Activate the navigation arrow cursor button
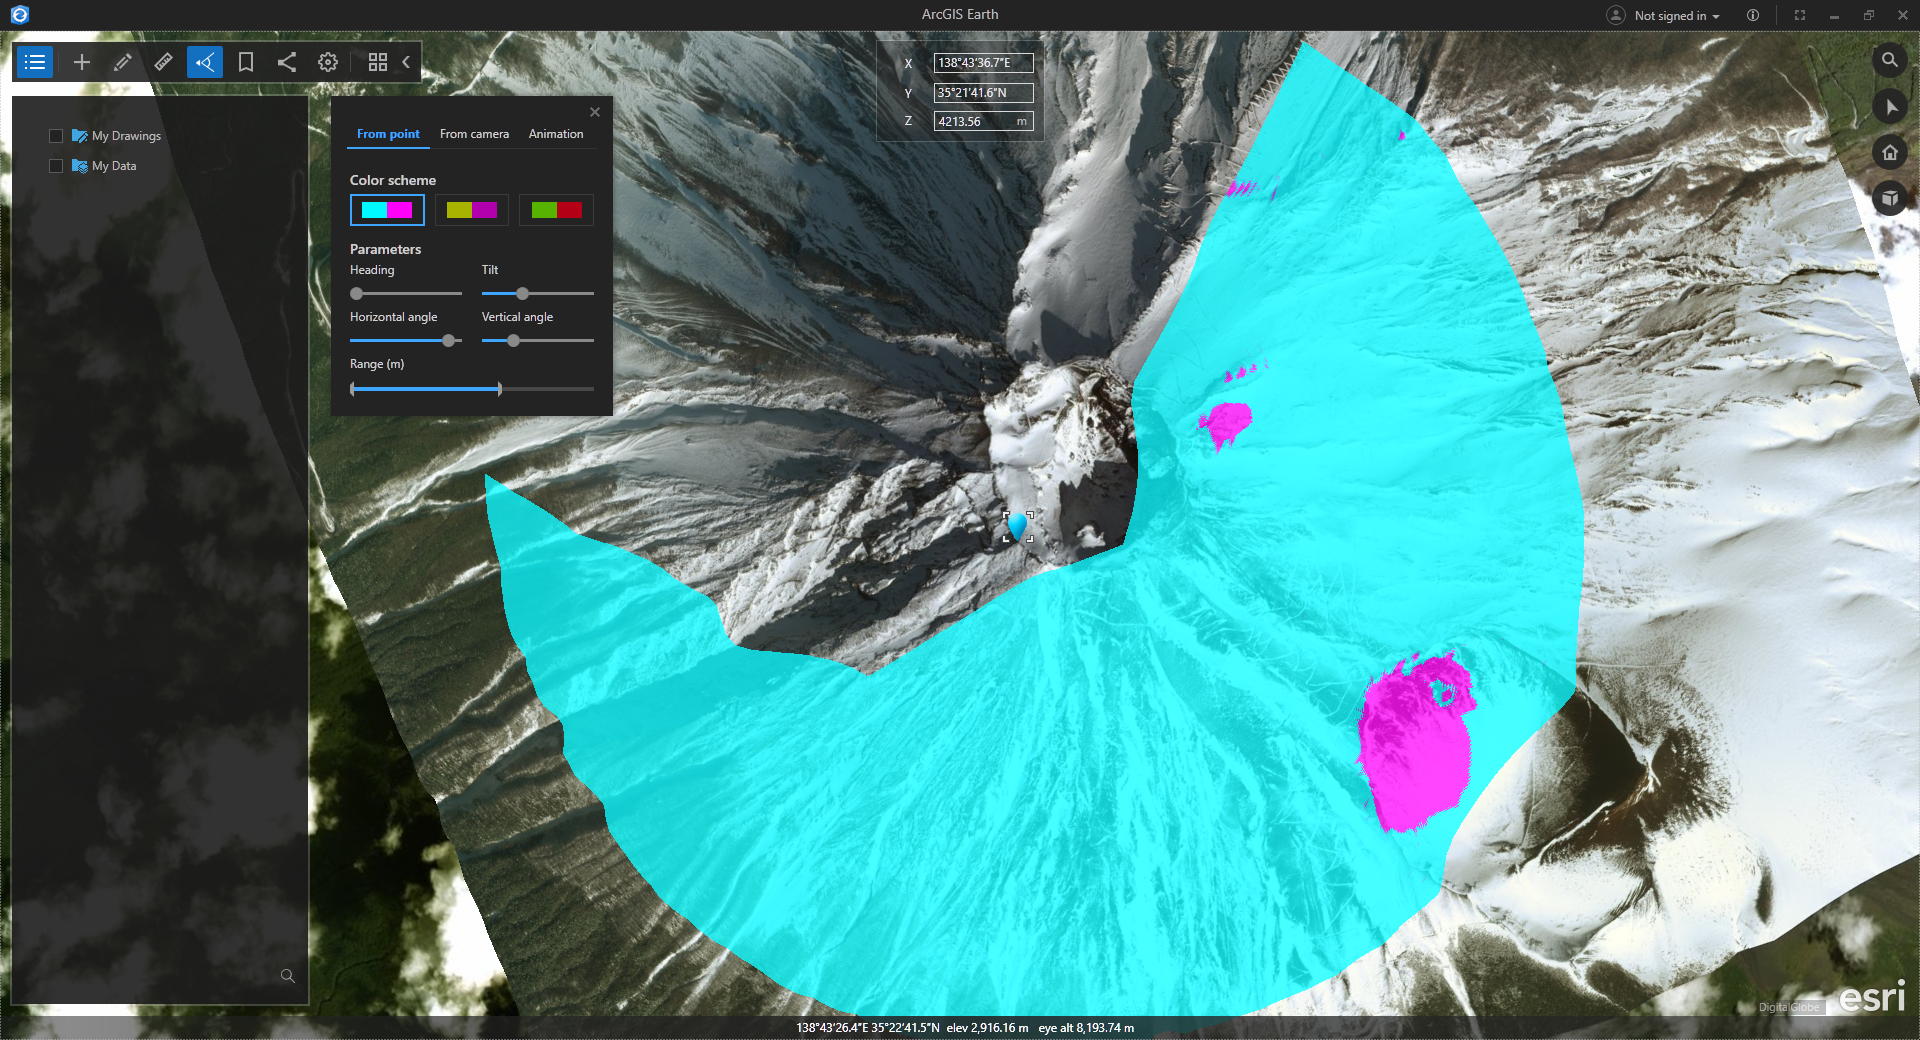 (x=1889, y=106)
